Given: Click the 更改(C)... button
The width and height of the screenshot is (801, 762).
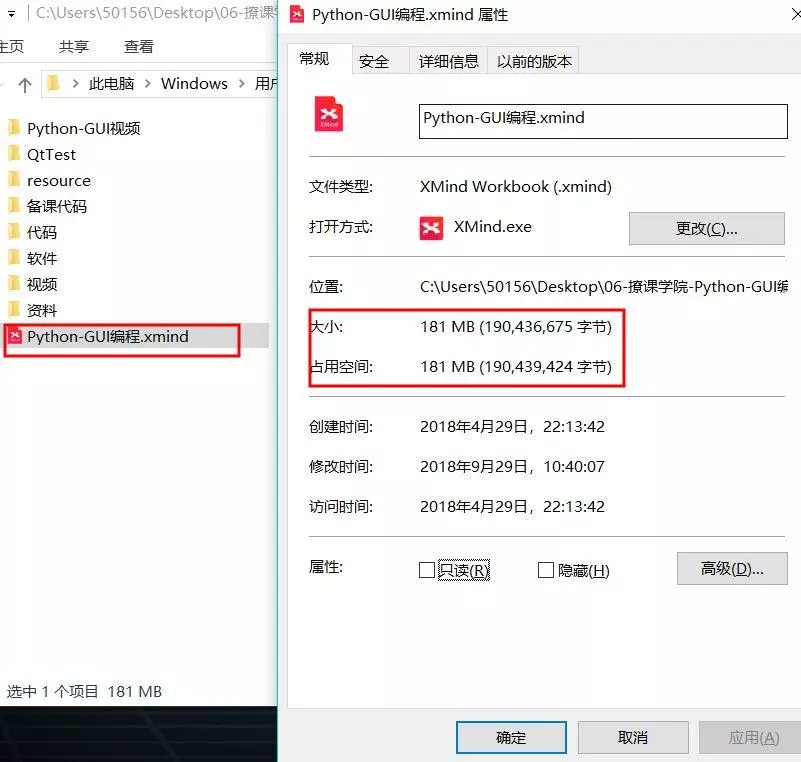Looking at the screenshot, I should pos(706,228).
